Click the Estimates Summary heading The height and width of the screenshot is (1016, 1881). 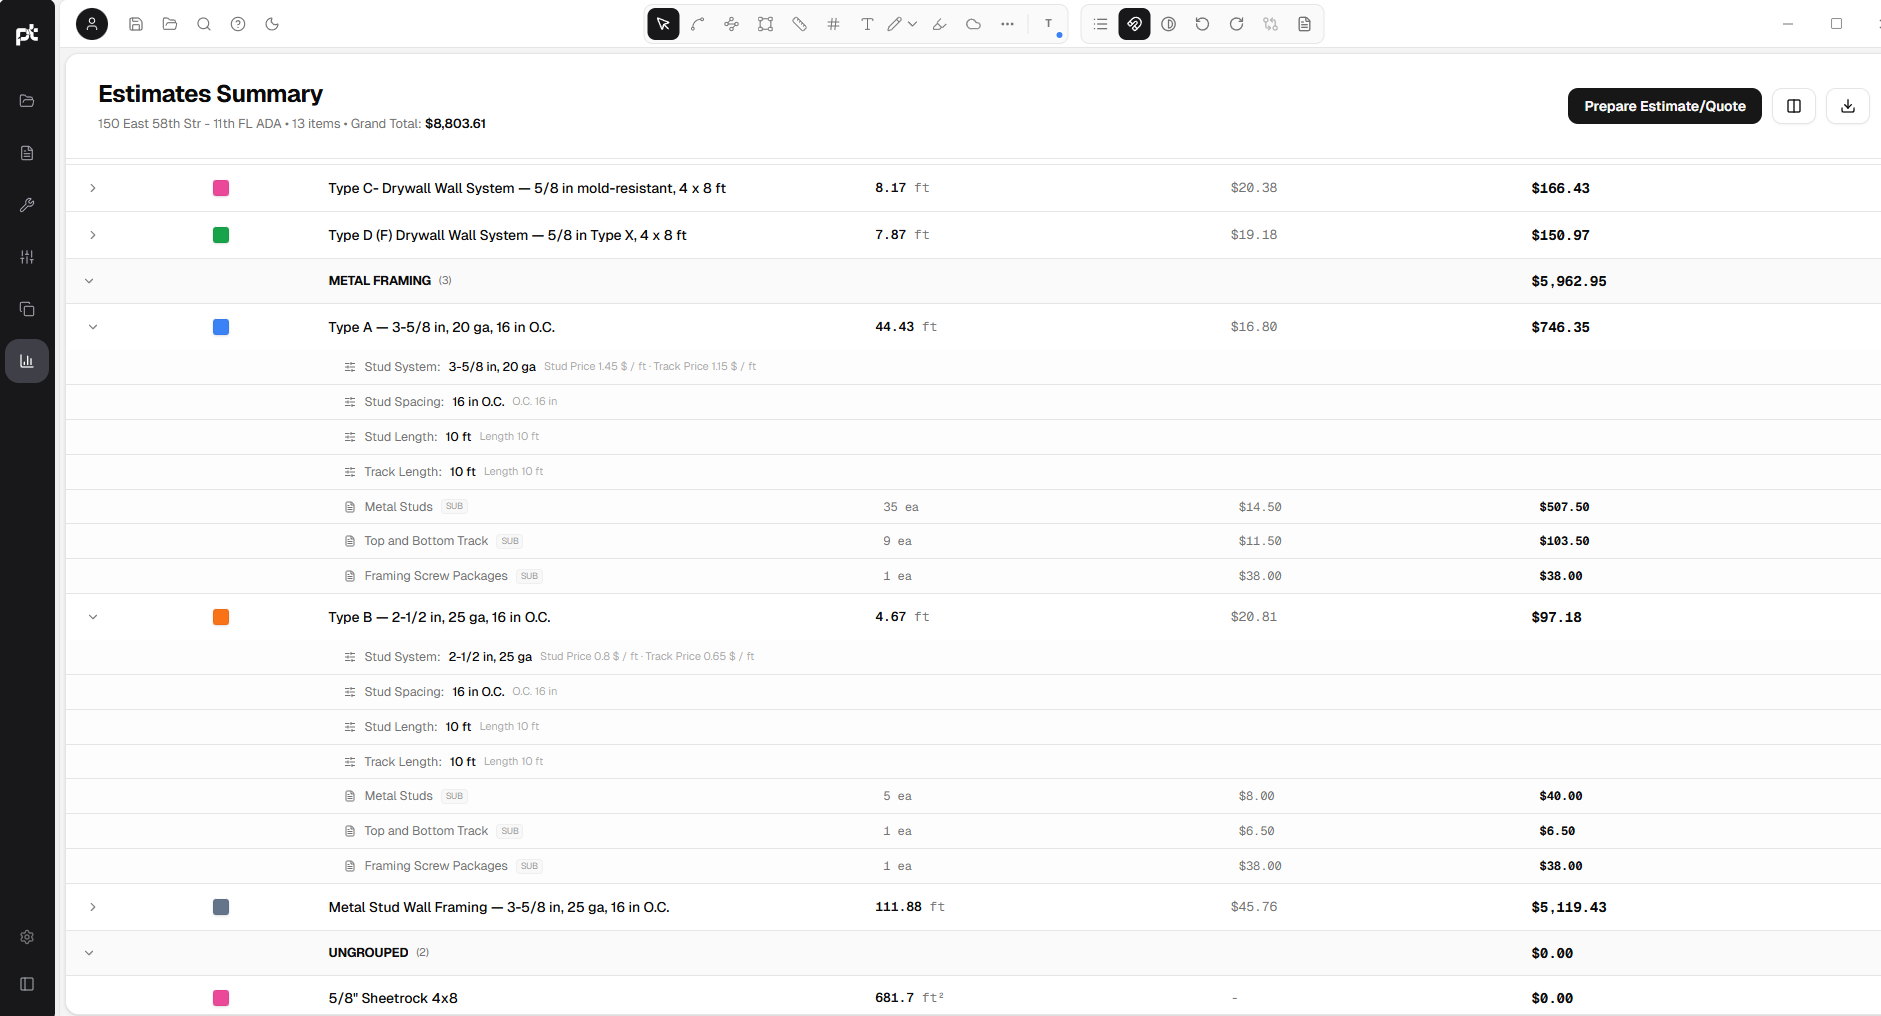[210, 94]
